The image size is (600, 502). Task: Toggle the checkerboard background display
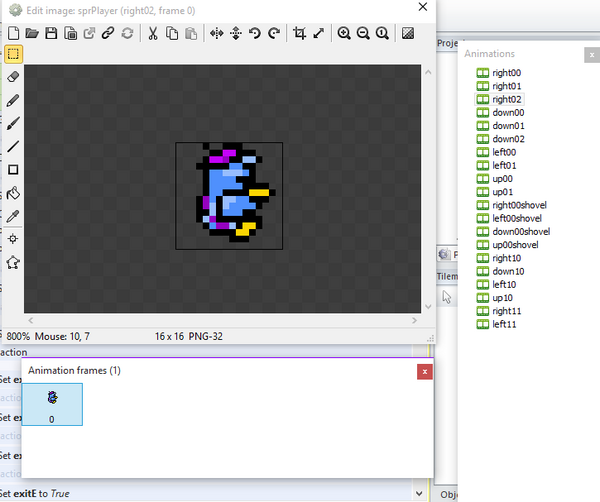[408, 33]
